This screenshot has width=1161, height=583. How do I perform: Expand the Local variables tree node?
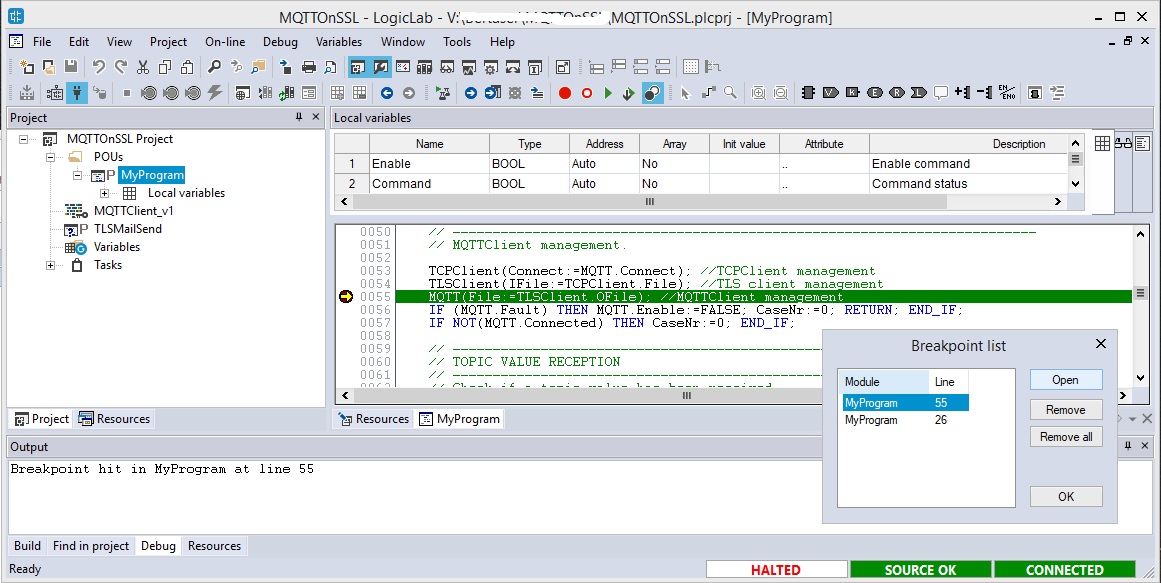[104, 193]
